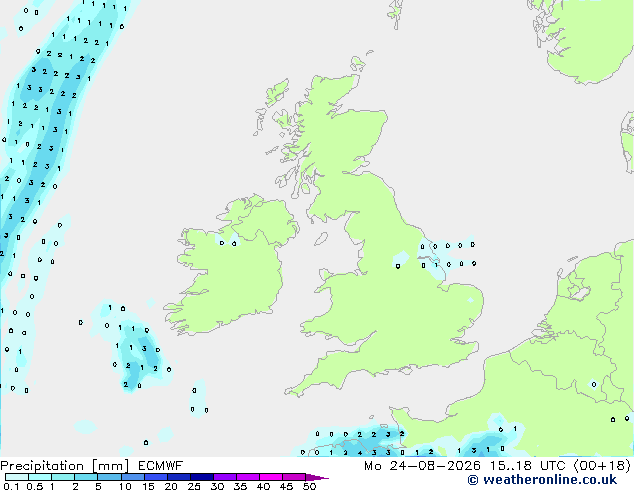Click the 'Precipitation [mm]' title text
This screenshot has width=634, height=490.
(x=65, y=466)
